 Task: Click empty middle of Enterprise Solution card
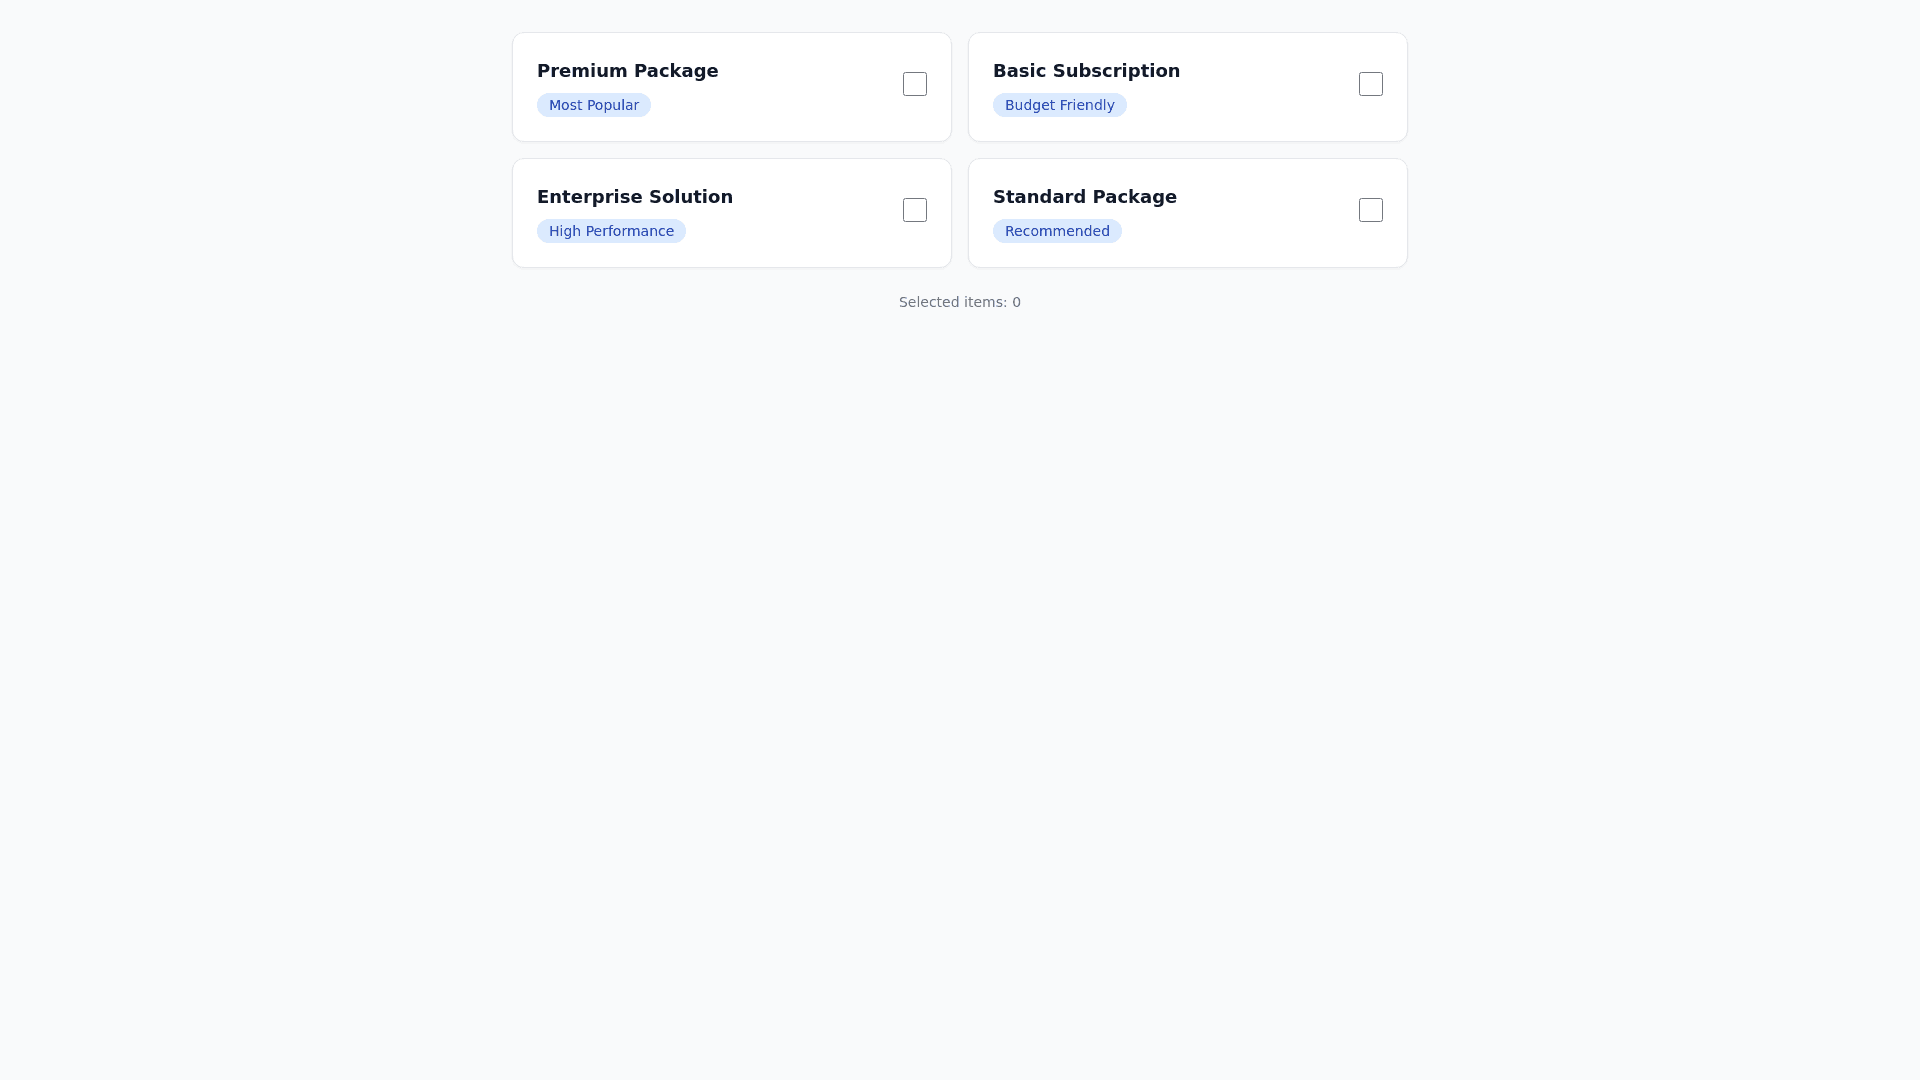click(x=810, y=215)
